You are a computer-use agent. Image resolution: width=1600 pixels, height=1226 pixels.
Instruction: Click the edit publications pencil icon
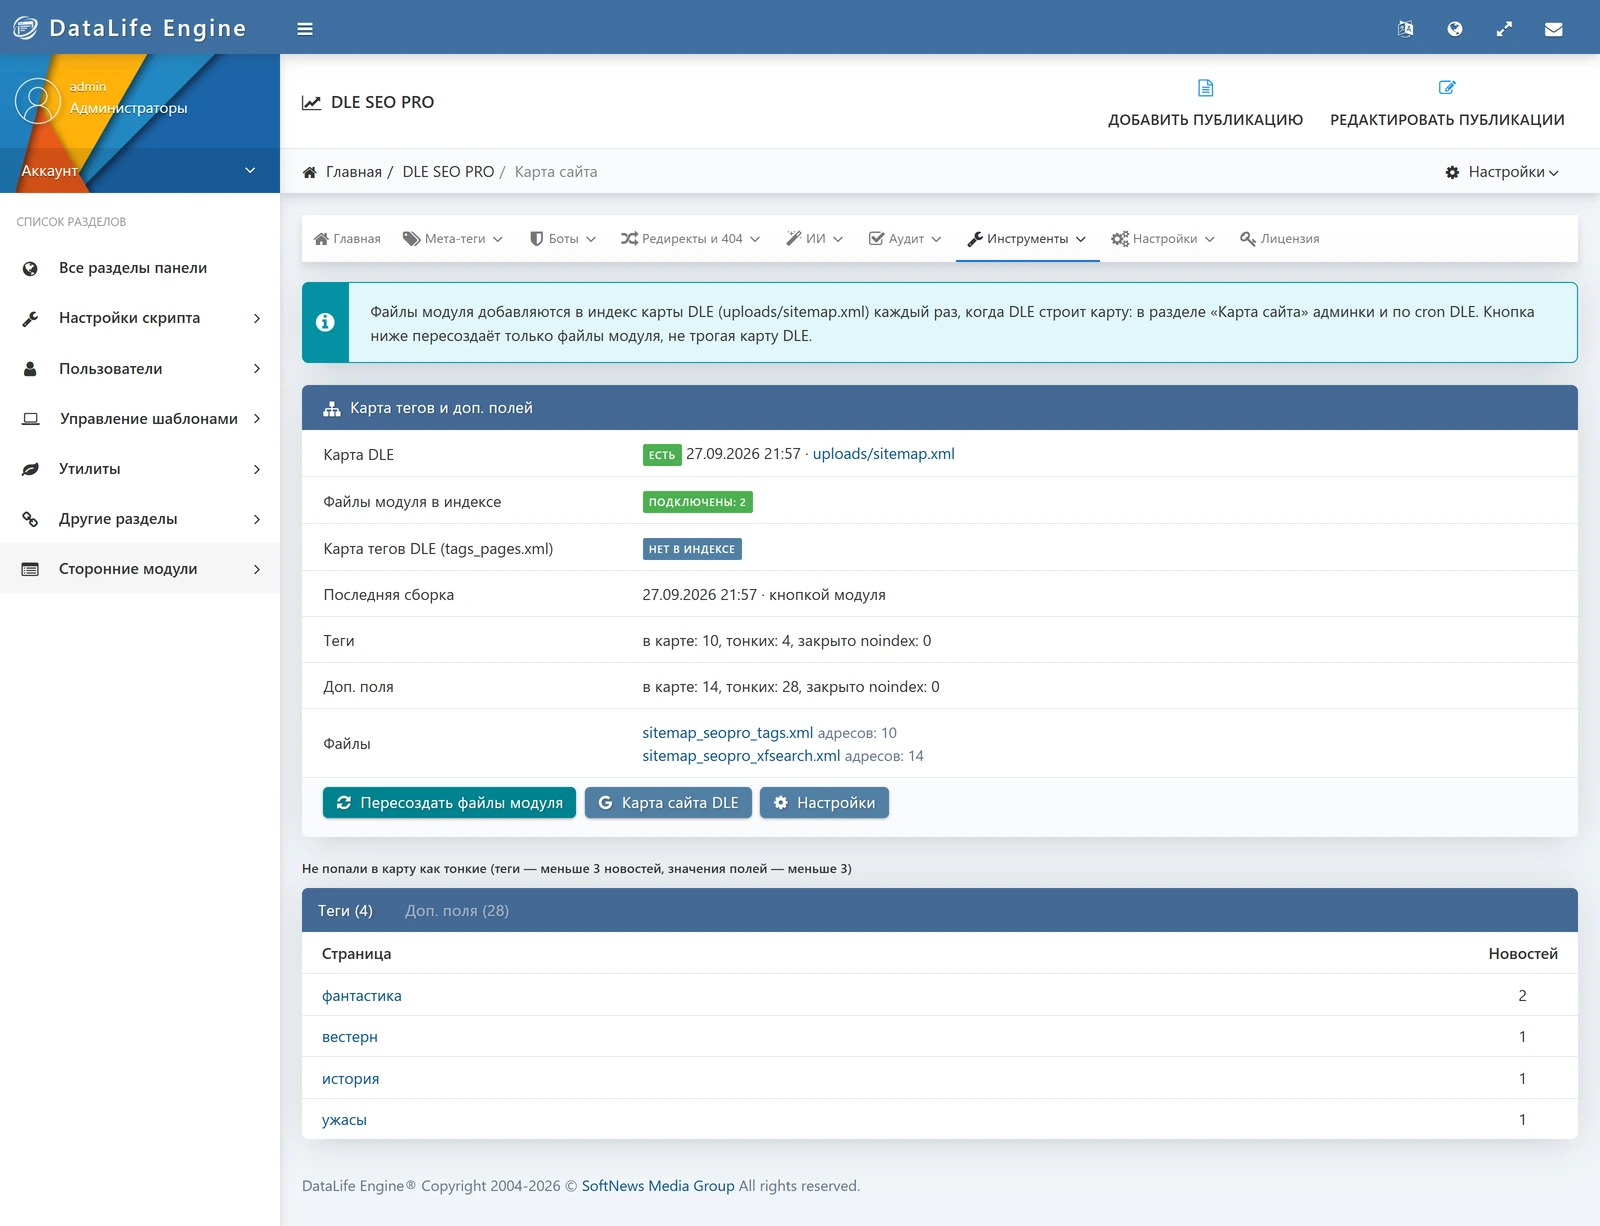pos(1447,88)
